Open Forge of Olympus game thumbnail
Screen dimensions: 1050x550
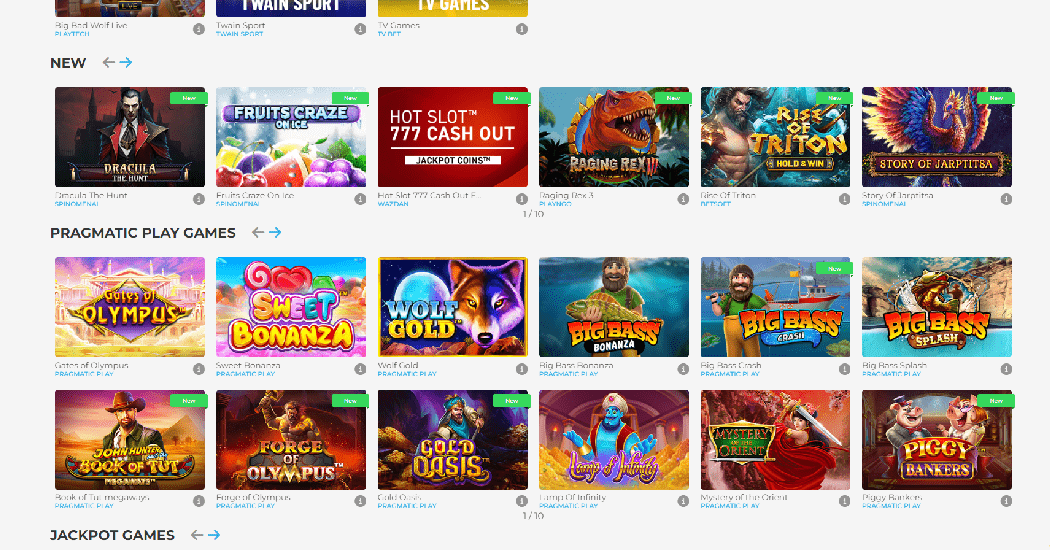coord(291,440)
